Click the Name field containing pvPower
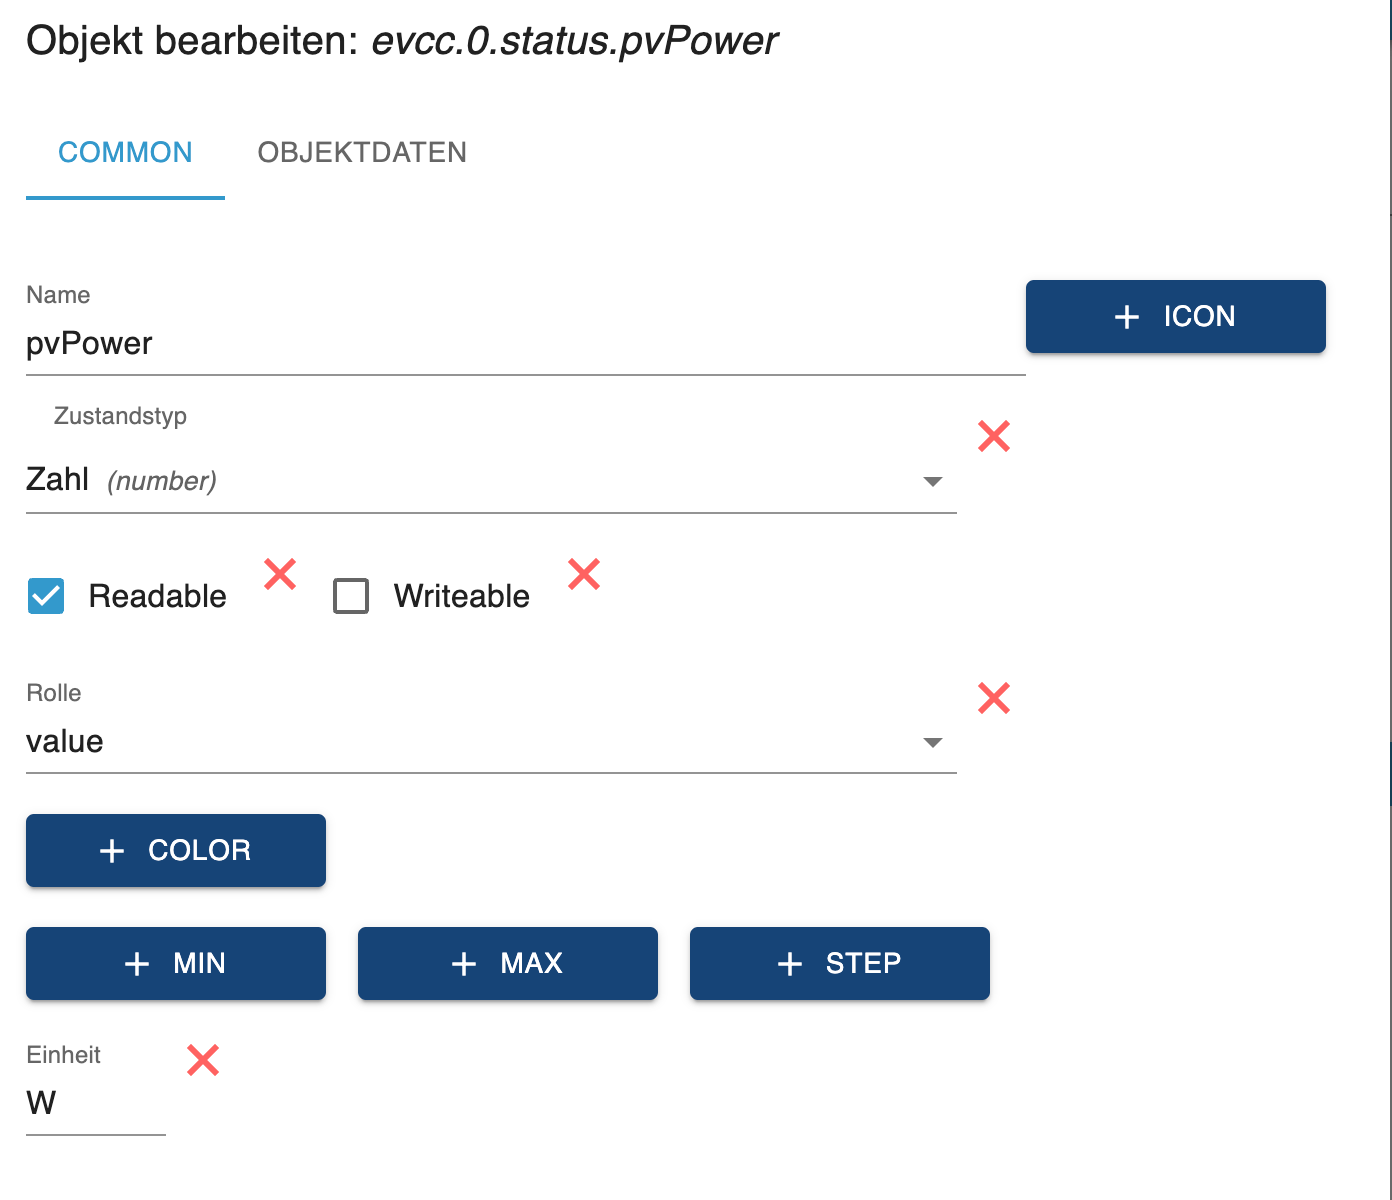The height and width of the screenshot is (1200, 1392). [x=526, y=343]
